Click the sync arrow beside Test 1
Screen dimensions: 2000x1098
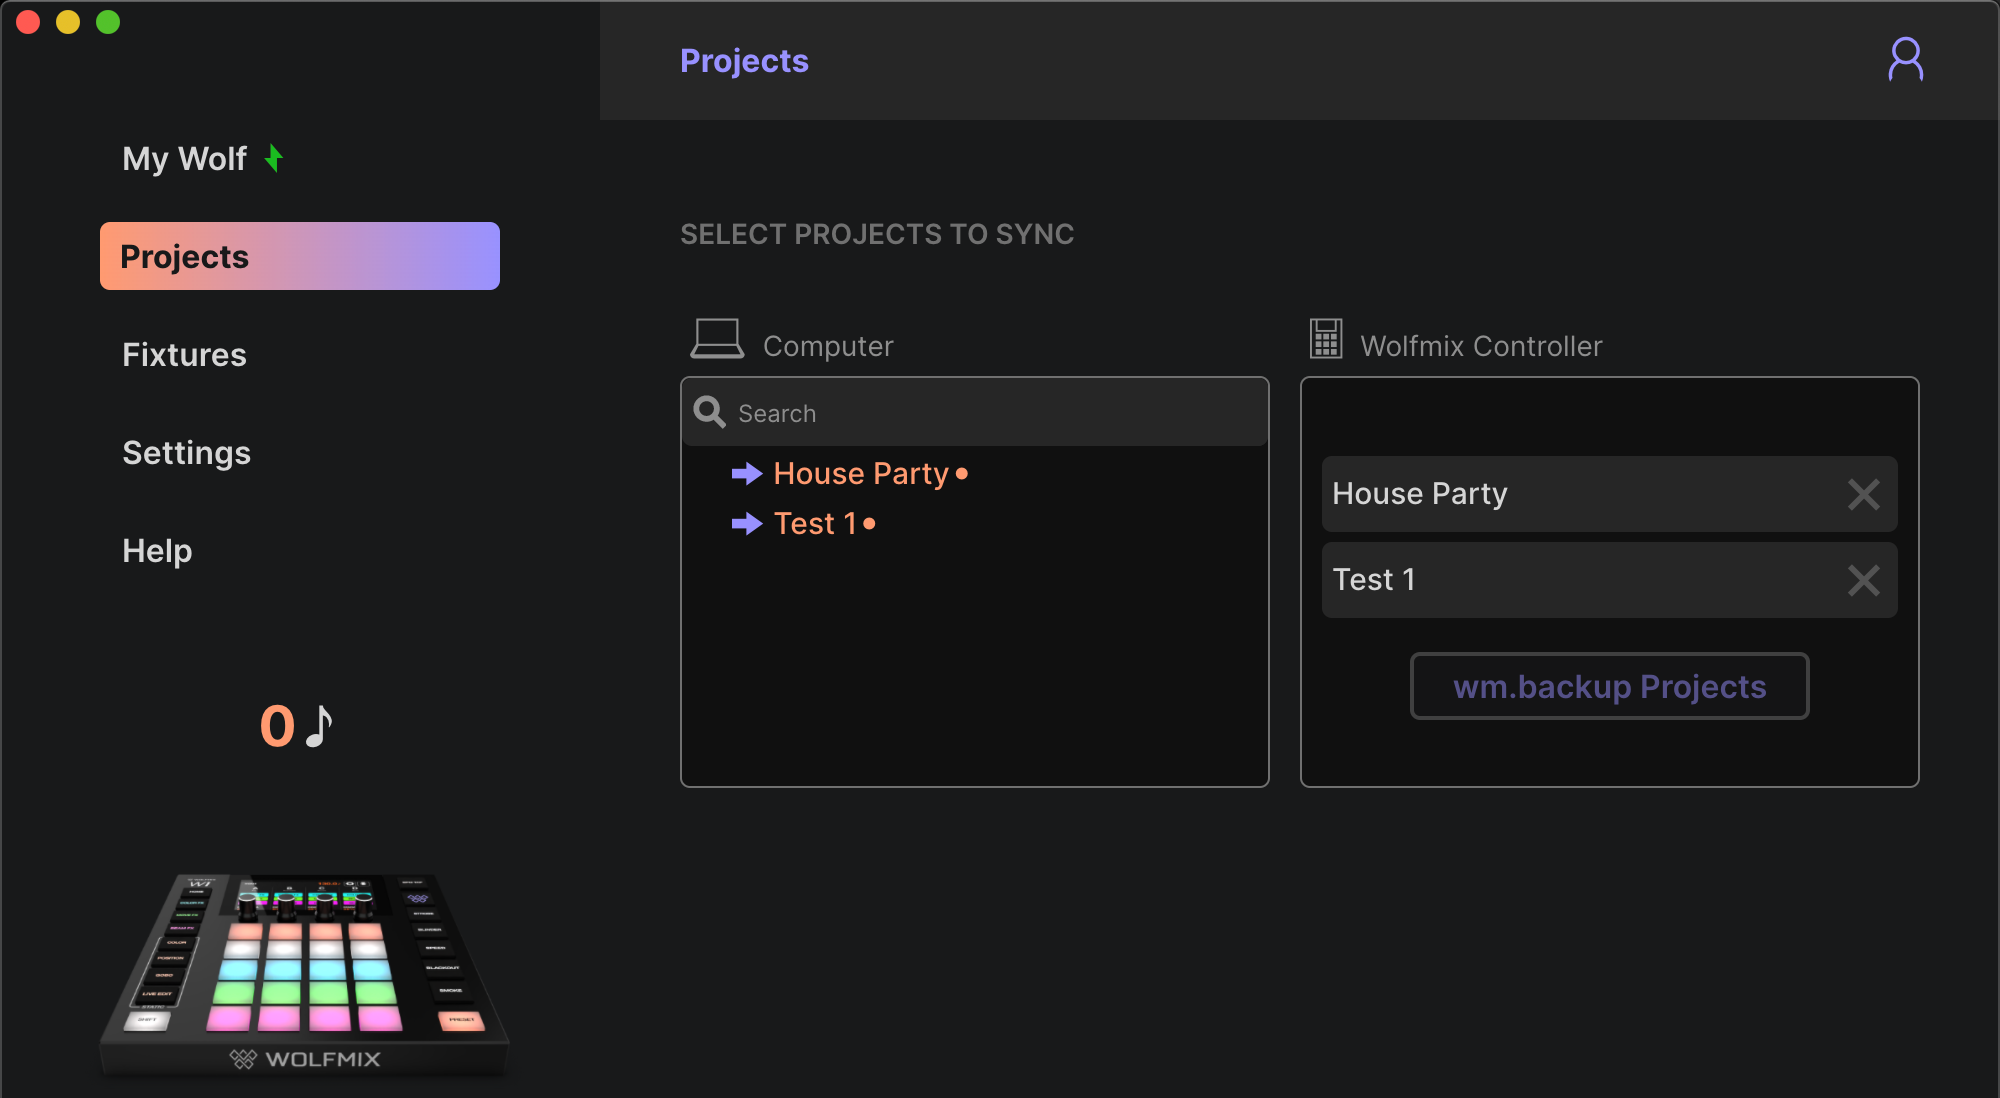point(746,523)
